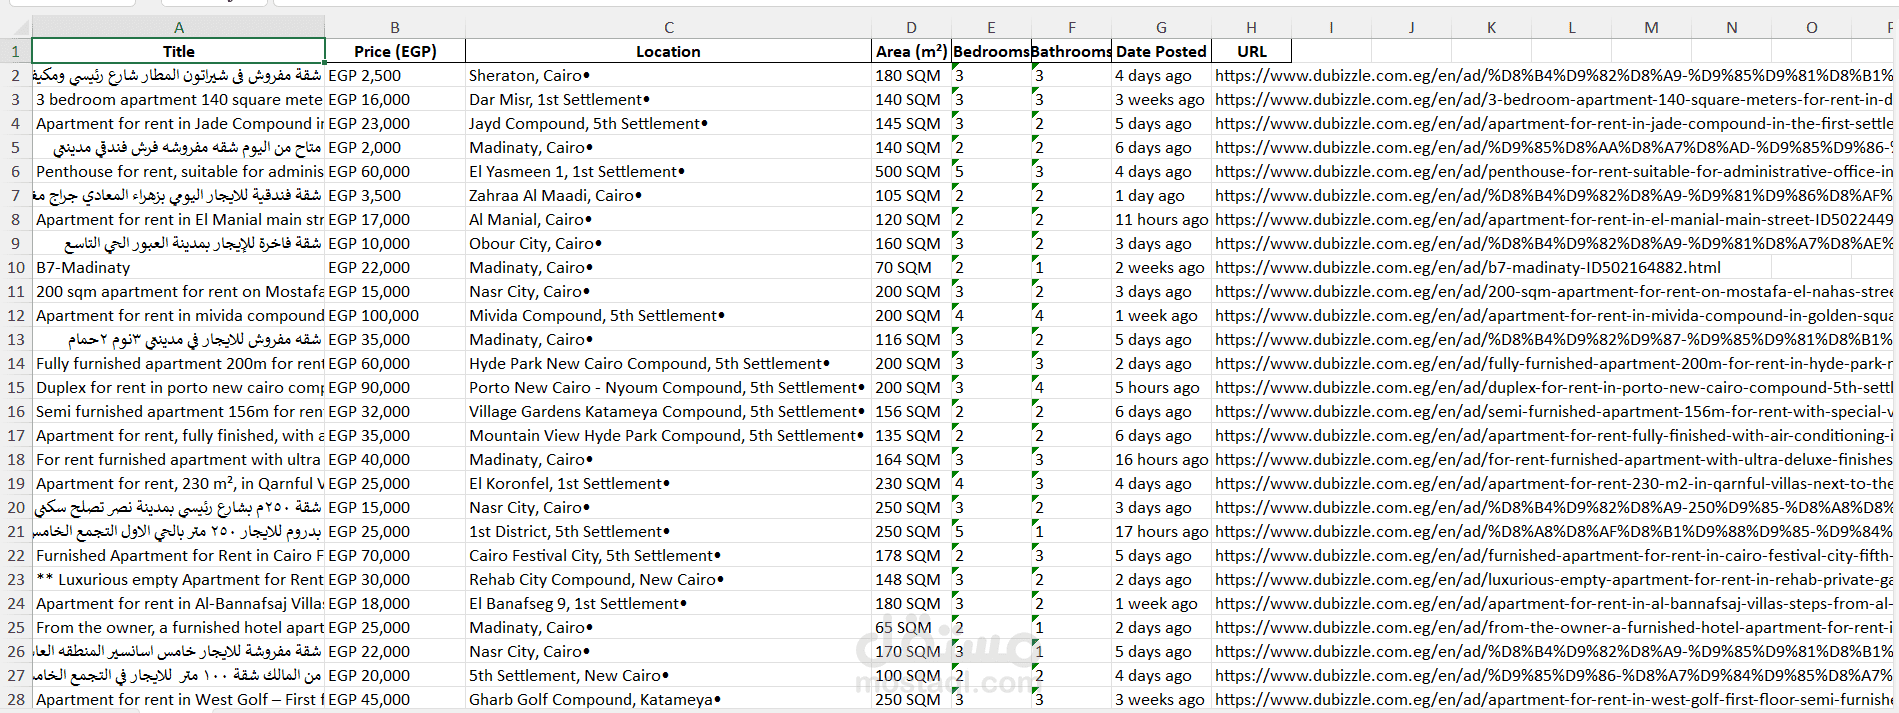The width and height of the screenshot is (1899, 713).
Task: Select column A header
Action: pos(178,27)
